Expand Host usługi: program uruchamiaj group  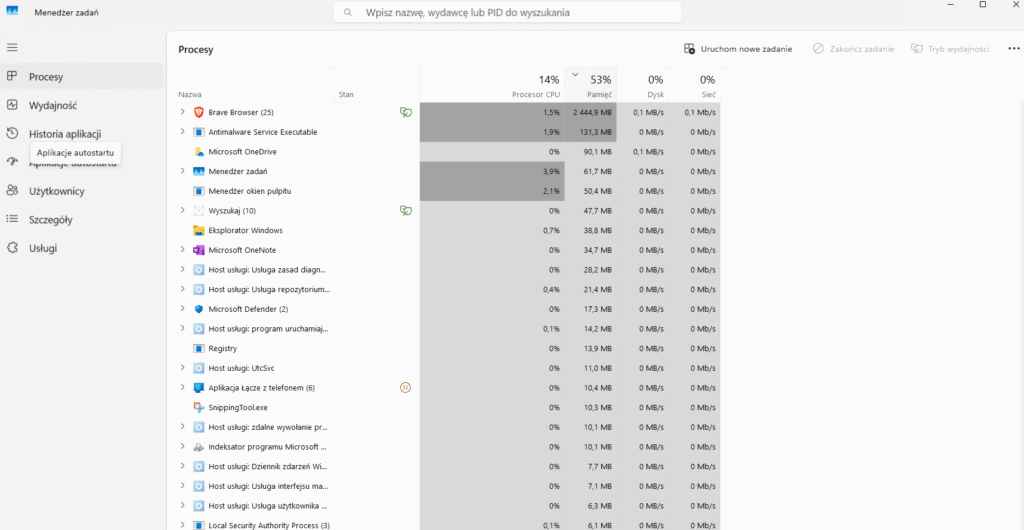coord(182,328)
